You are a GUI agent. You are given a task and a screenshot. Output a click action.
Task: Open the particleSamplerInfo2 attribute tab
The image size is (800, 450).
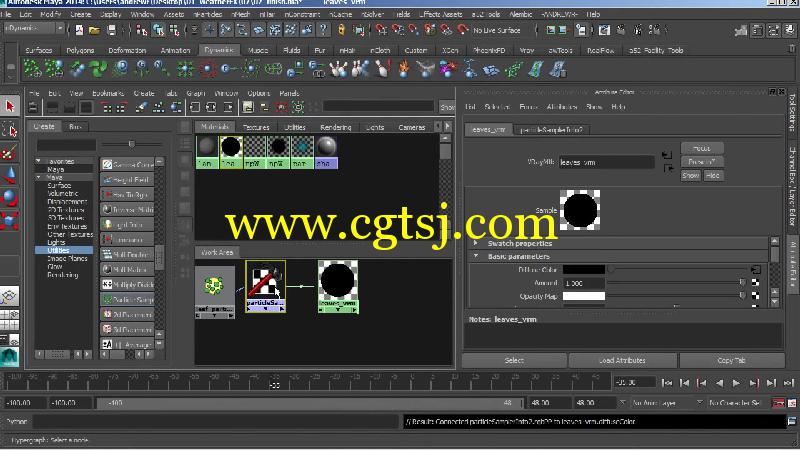[551, 130]
